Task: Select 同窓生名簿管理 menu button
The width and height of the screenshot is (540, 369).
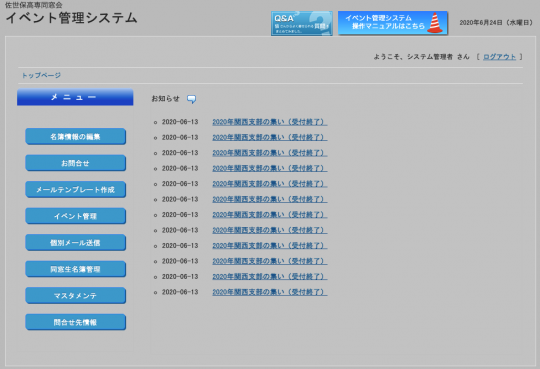Action: tap(75, 269)
